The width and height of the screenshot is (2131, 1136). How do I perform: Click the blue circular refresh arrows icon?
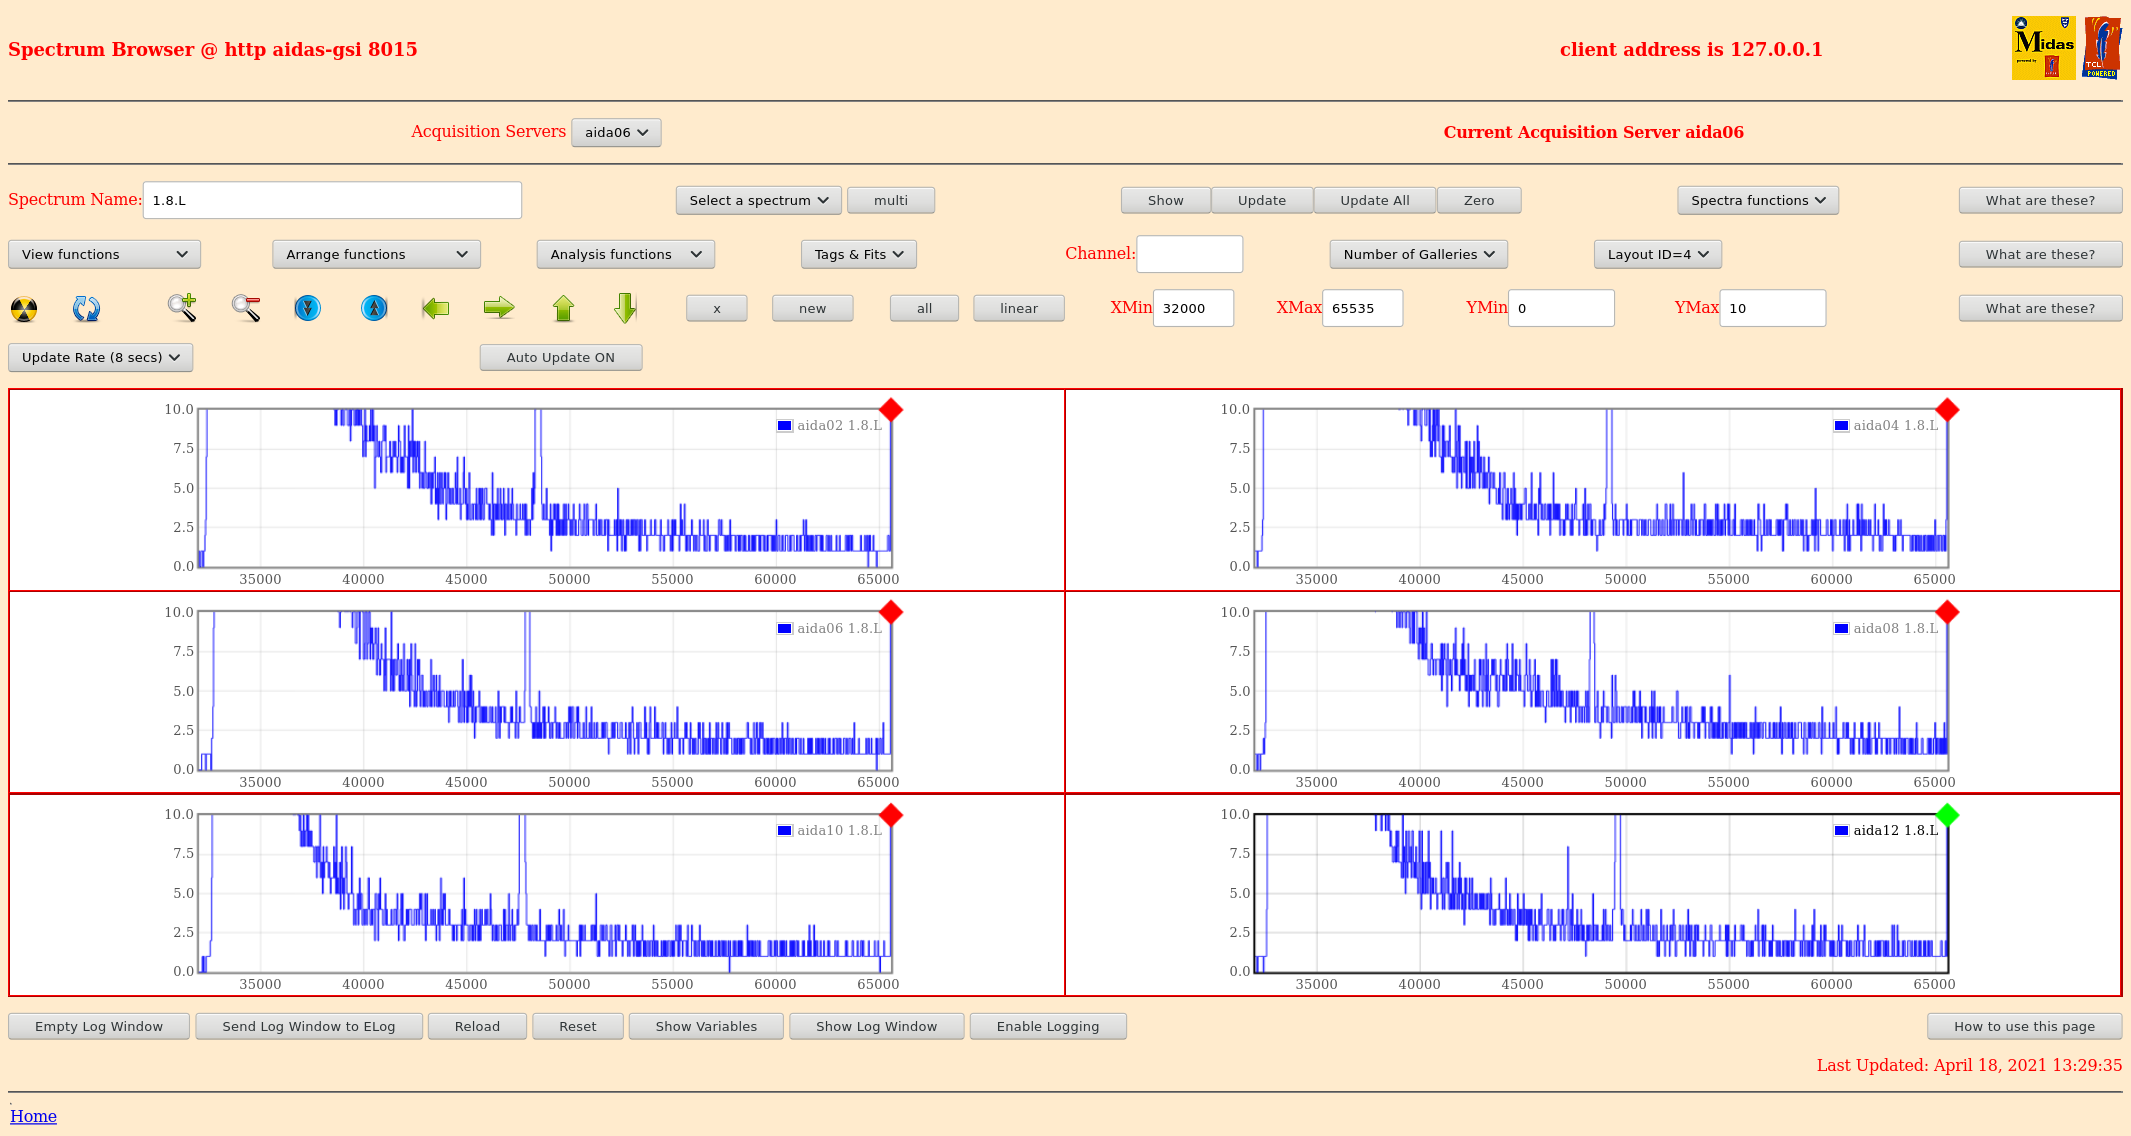[86, 309]
